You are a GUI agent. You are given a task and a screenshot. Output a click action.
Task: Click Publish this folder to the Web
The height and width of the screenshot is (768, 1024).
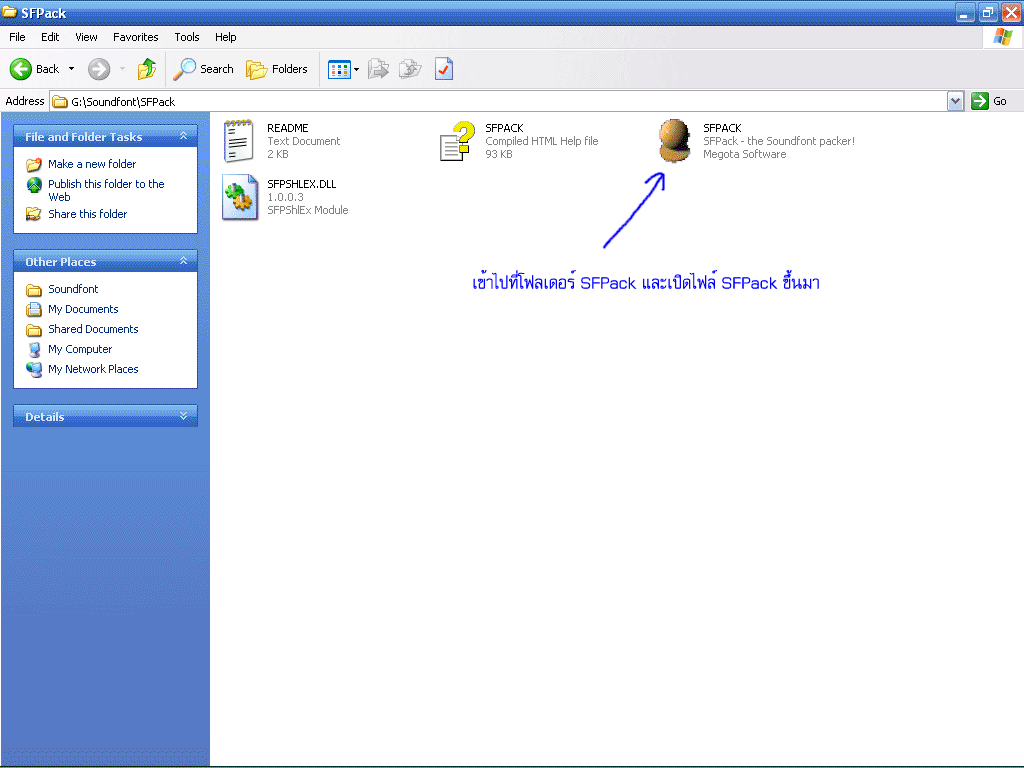106,190
